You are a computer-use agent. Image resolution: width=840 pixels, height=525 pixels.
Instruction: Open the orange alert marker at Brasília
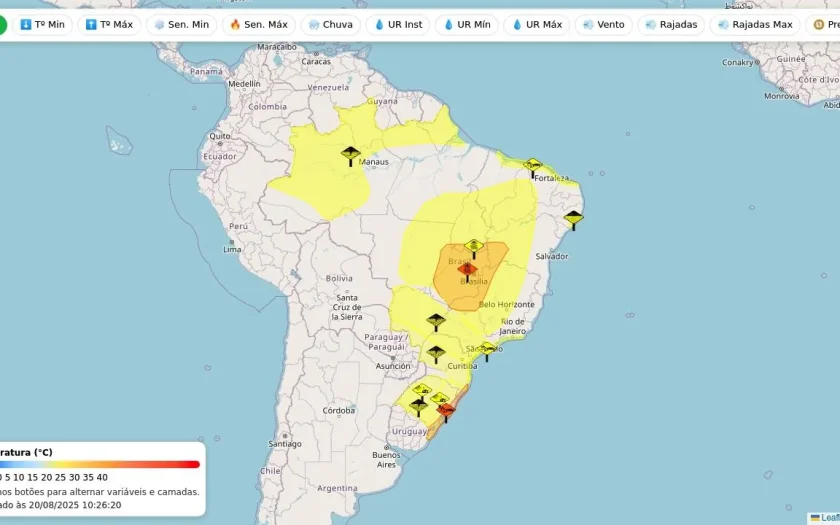pyautogui.click(x=467, y=272)
